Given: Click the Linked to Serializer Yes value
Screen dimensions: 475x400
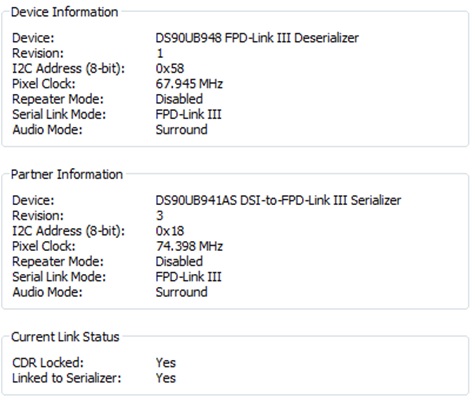Looking at the screenshot, I should 165,378.
